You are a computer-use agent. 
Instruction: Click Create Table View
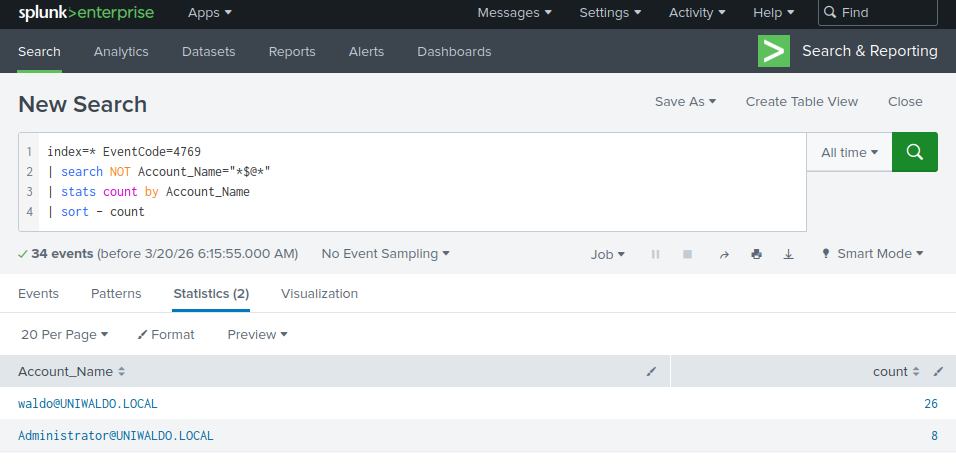(801, 101)
